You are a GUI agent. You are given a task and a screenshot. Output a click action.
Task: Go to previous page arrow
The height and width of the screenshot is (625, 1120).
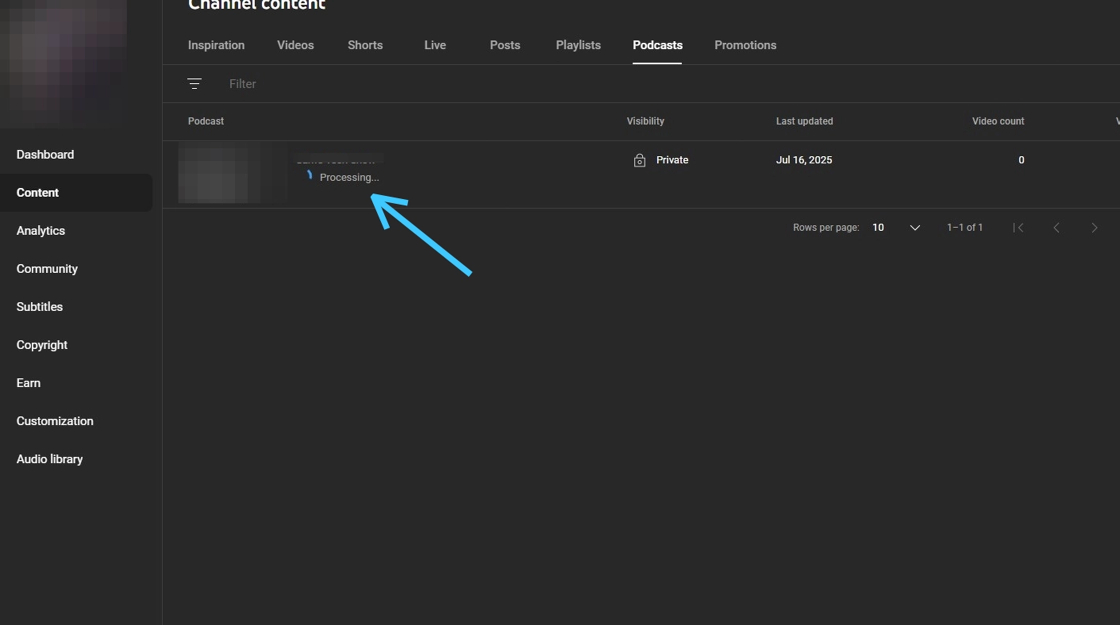pos(1056,228)
